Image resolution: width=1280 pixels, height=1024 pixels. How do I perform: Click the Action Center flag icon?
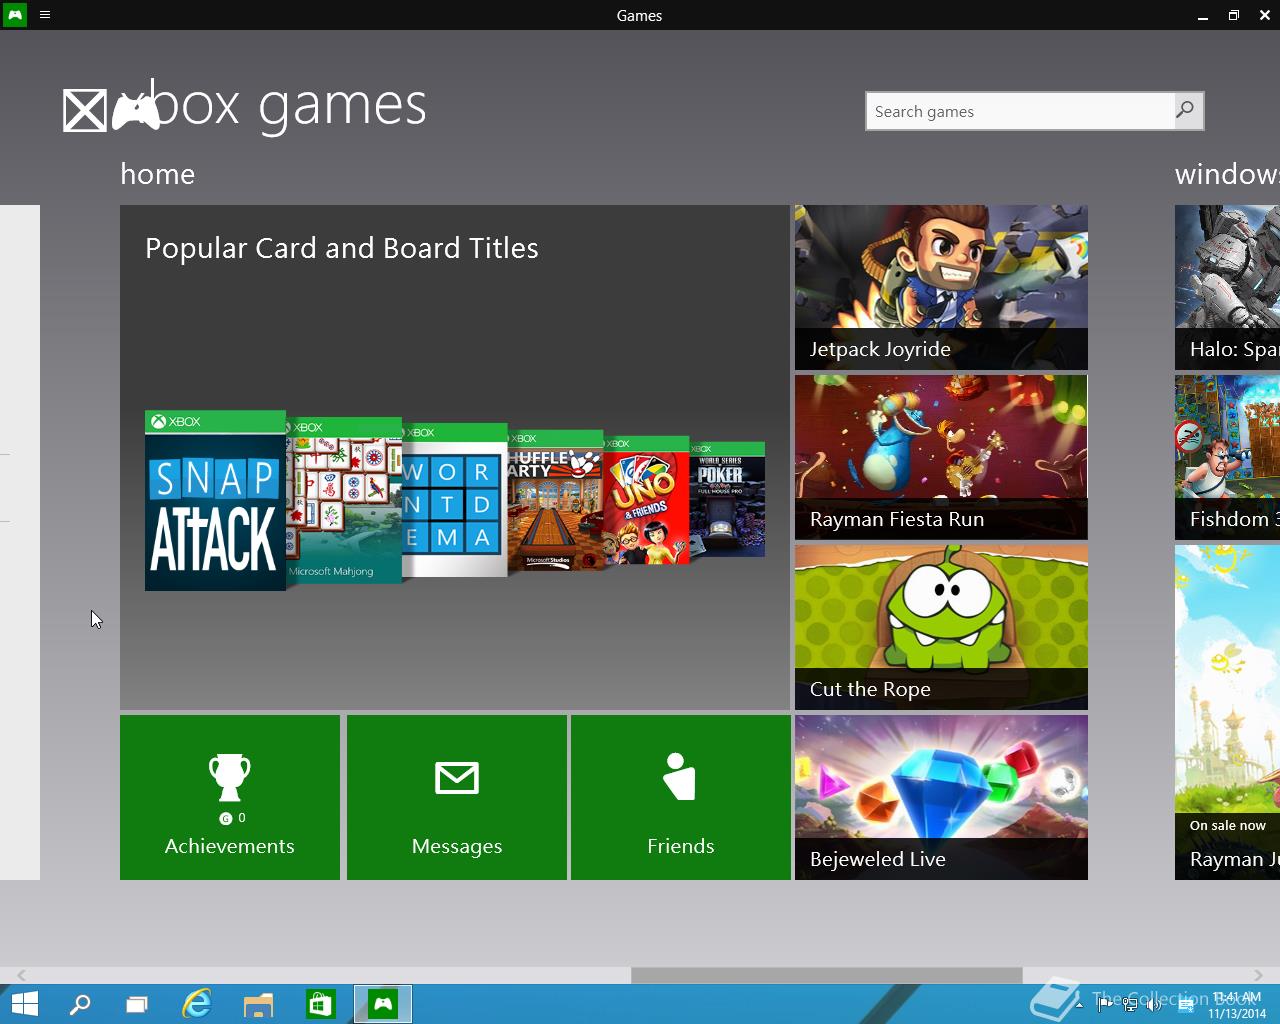coord(1105,1004)
